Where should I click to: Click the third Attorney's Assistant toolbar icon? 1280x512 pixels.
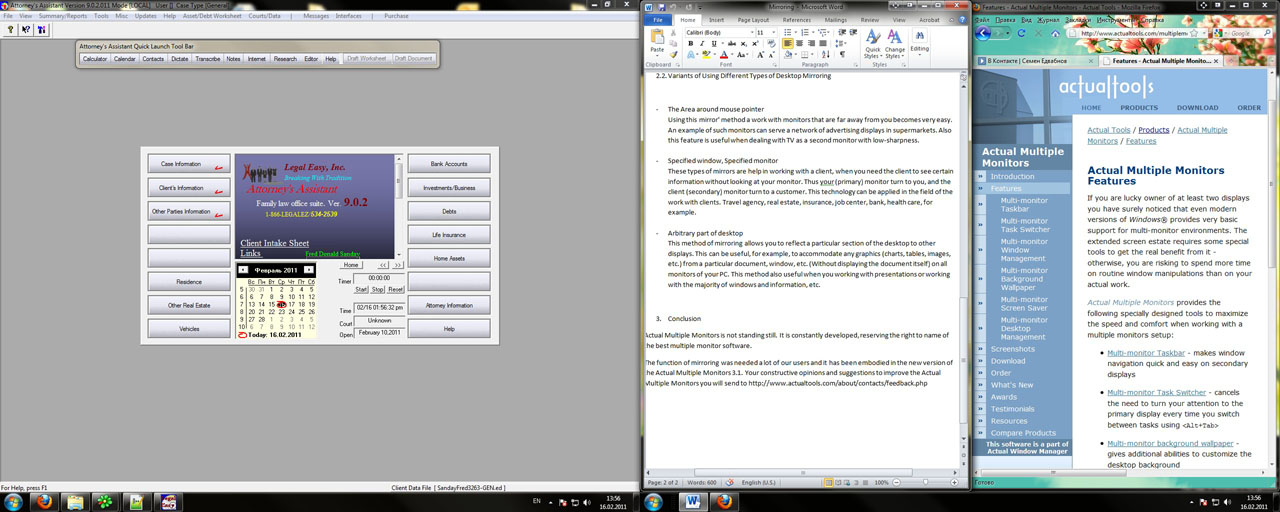pyautogui.click(x=42, y=30)
